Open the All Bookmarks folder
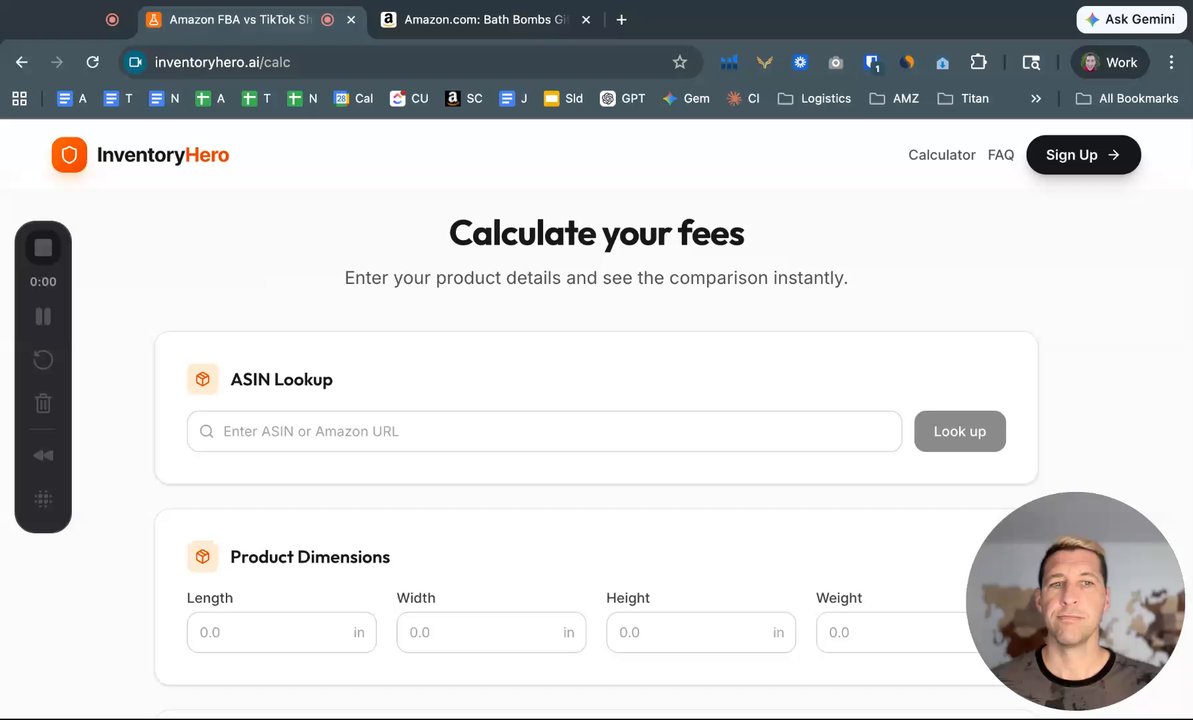 tap(1127, 98)
